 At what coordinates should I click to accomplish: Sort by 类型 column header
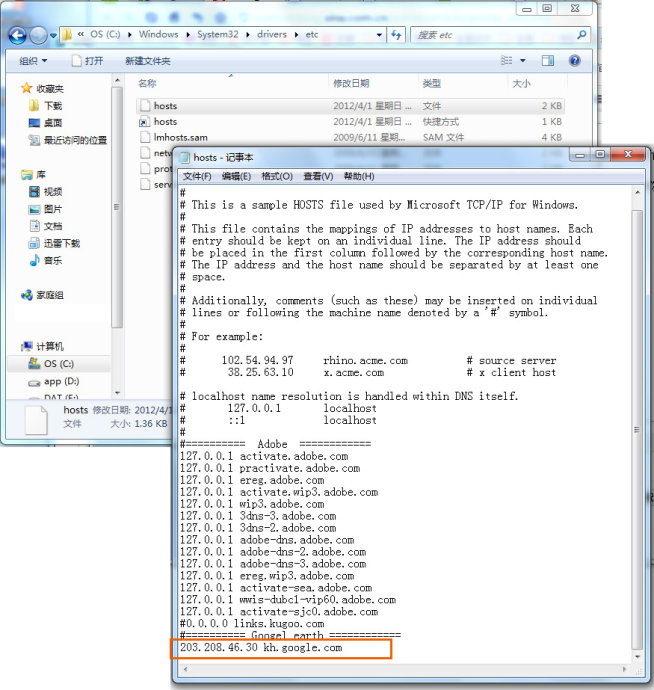pos(431,83)
